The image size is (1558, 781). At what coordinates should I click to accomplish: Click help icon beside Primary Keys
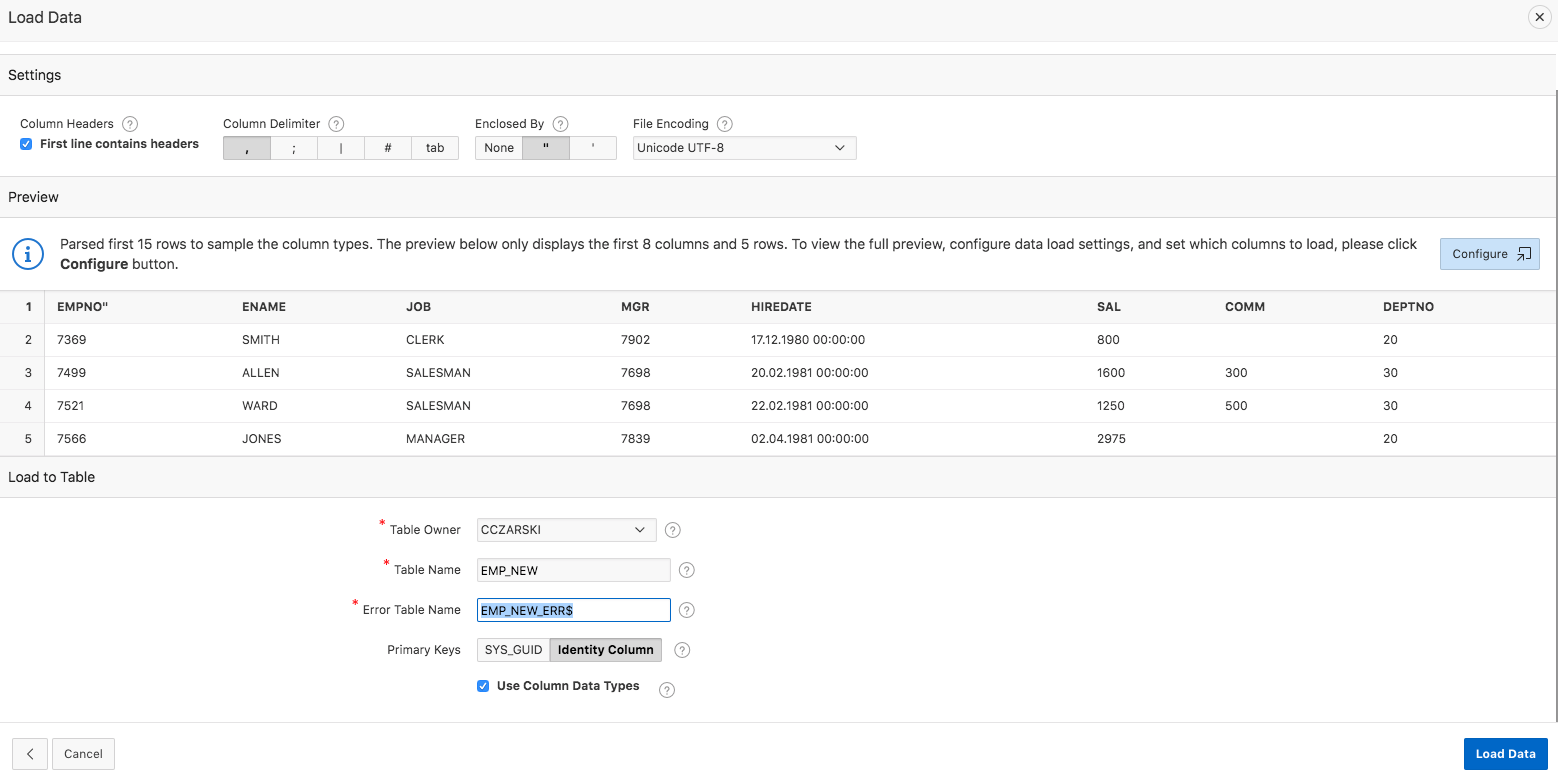[682, 650]
